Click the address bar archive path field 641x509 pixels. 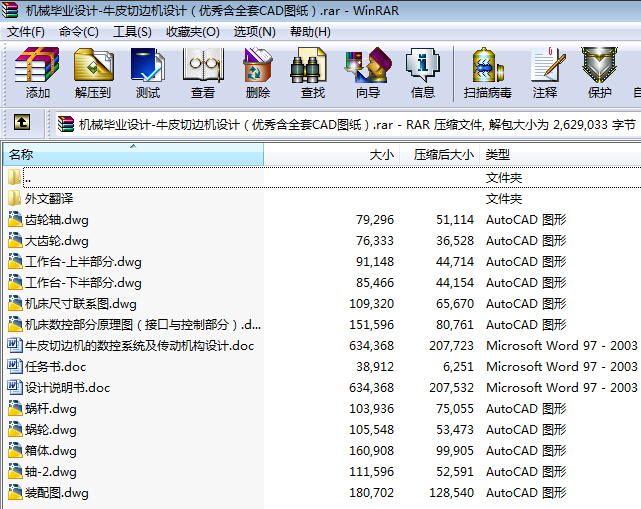pyautogui.click(x=348, y=124)
